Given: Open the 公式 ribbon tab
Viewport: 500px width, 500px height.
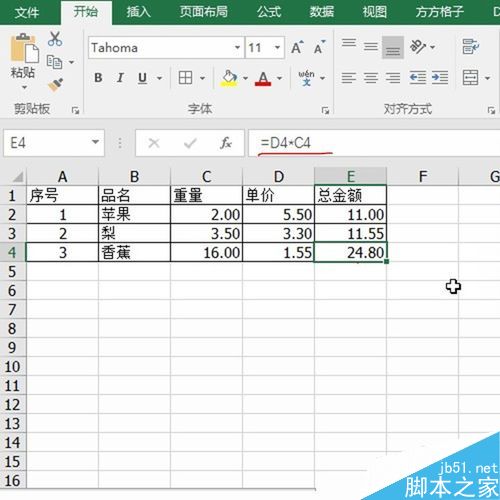Looking at the screenshot, I should (x=269, y=12).
